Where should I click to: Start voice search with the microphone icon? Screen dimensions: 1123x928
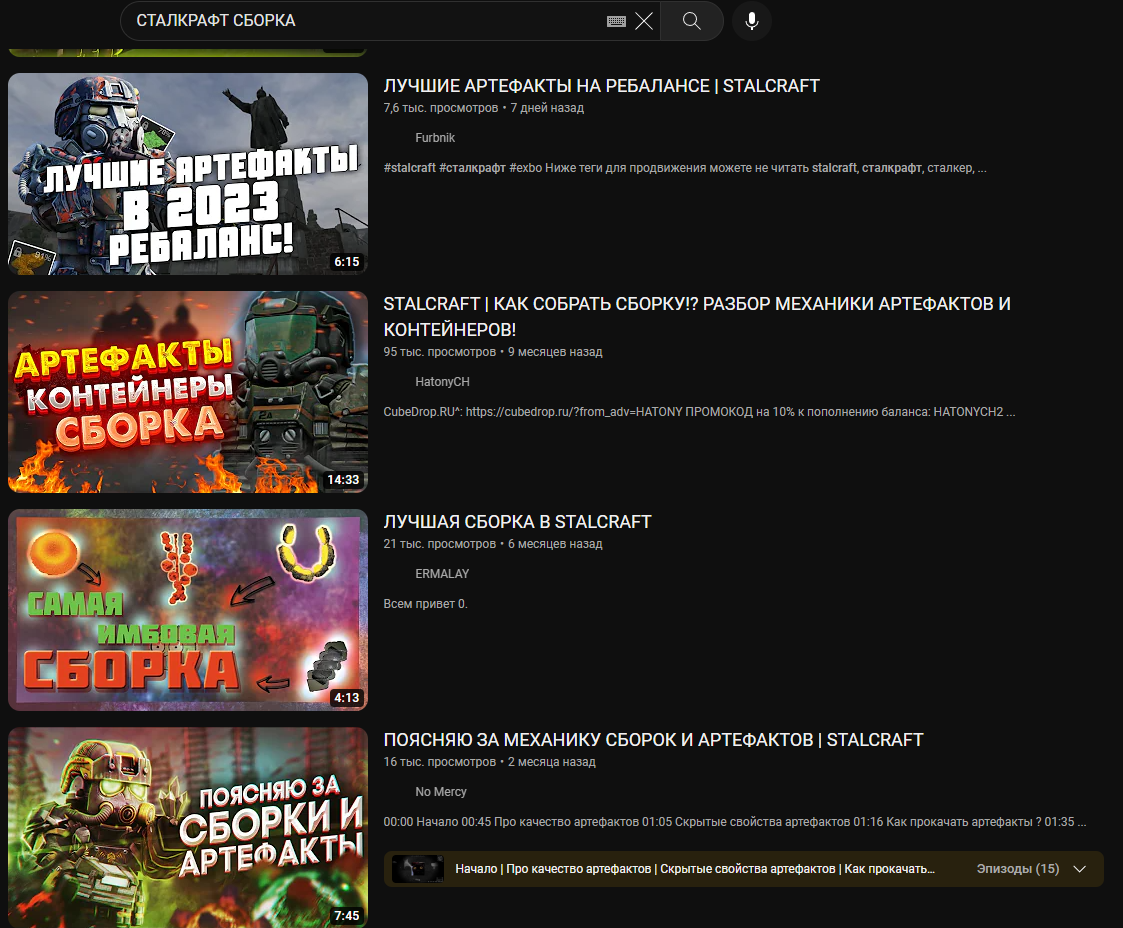[x=752, y=21]
